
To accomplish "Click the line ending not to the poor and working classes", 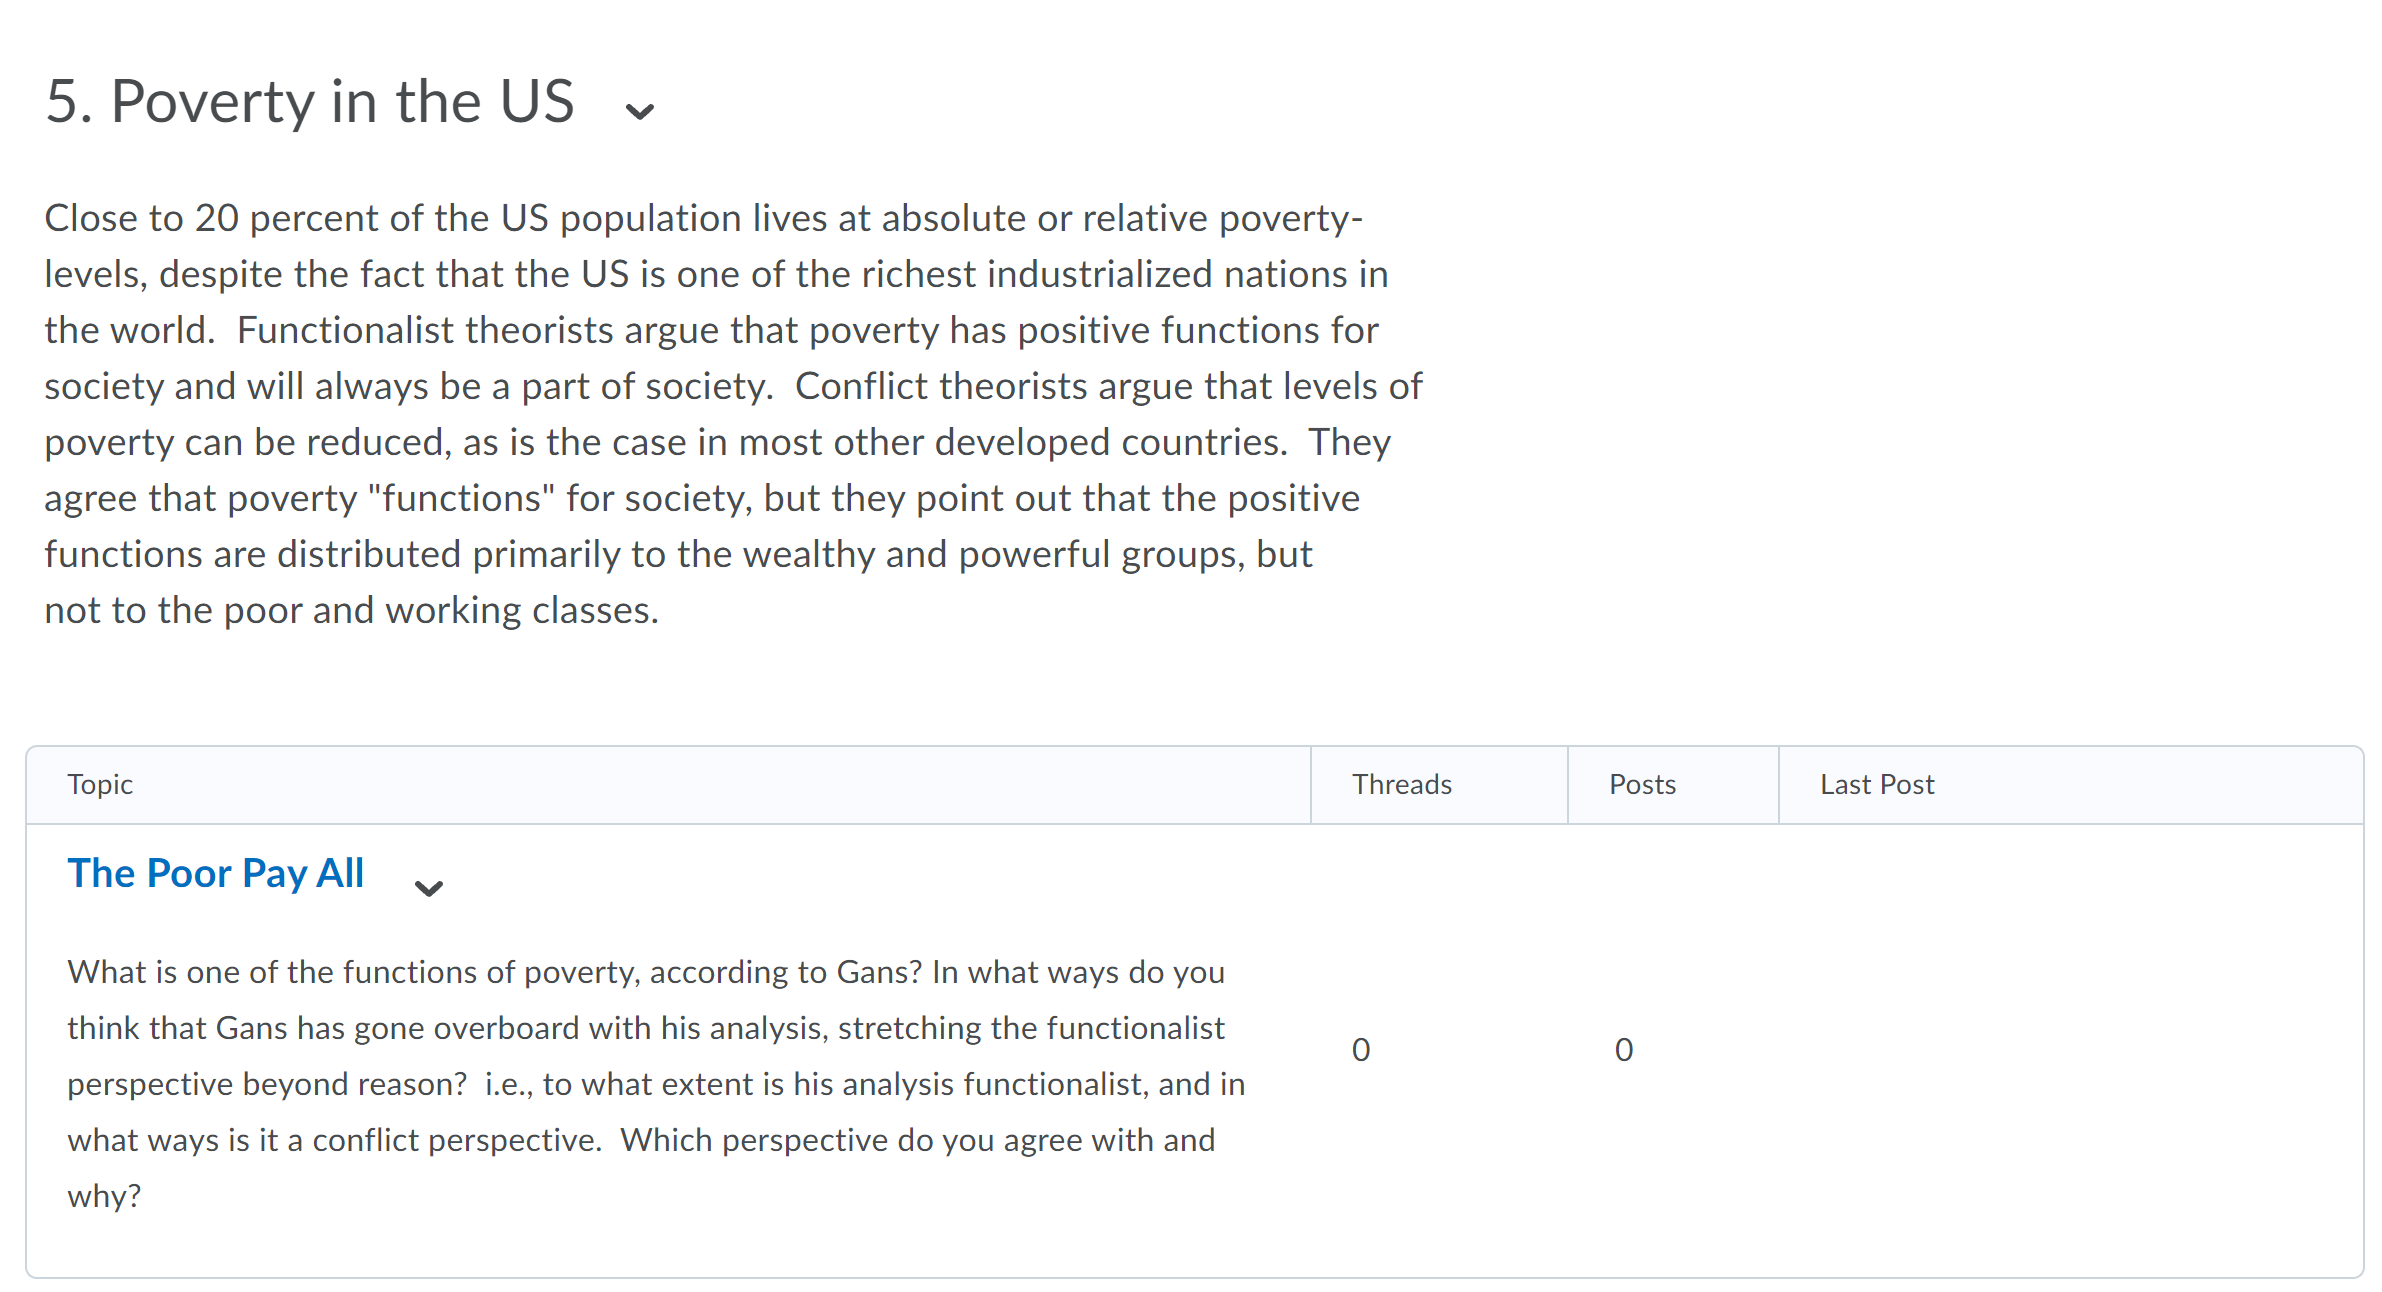I will point(352,610).
